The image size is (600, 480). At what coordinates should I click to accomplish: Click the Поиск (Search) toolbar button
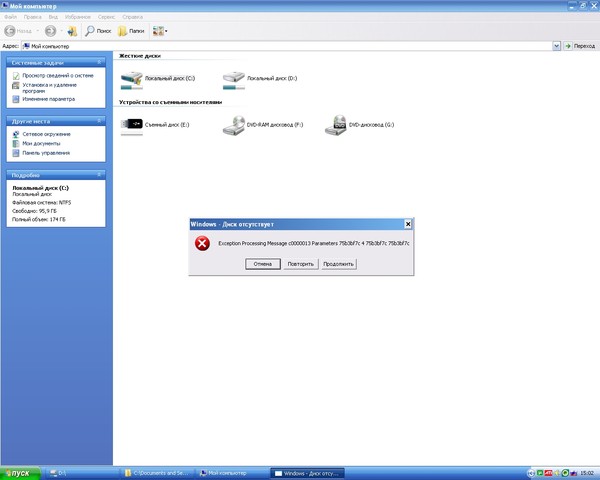[97, 31]
